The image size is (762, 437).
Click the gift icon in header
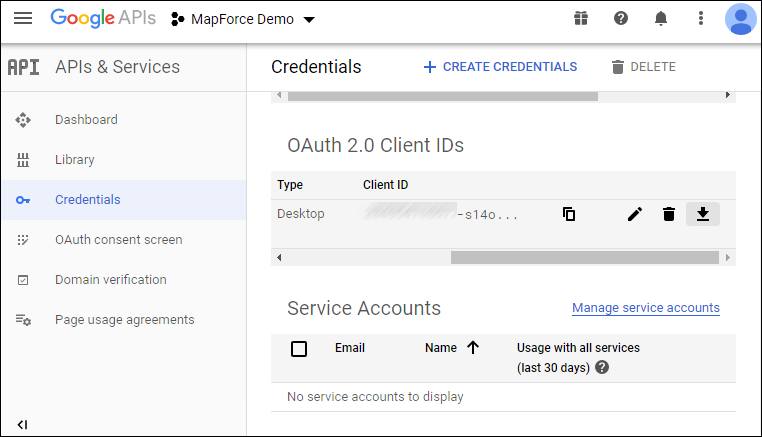pos(581,19)
